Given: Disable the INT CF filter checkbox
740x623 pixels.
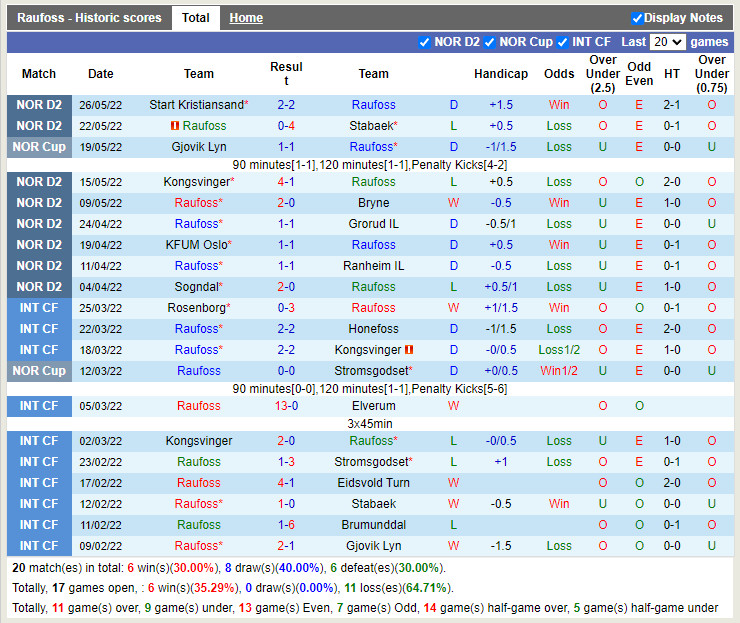Looking at the screenshot, I should 563,42.
